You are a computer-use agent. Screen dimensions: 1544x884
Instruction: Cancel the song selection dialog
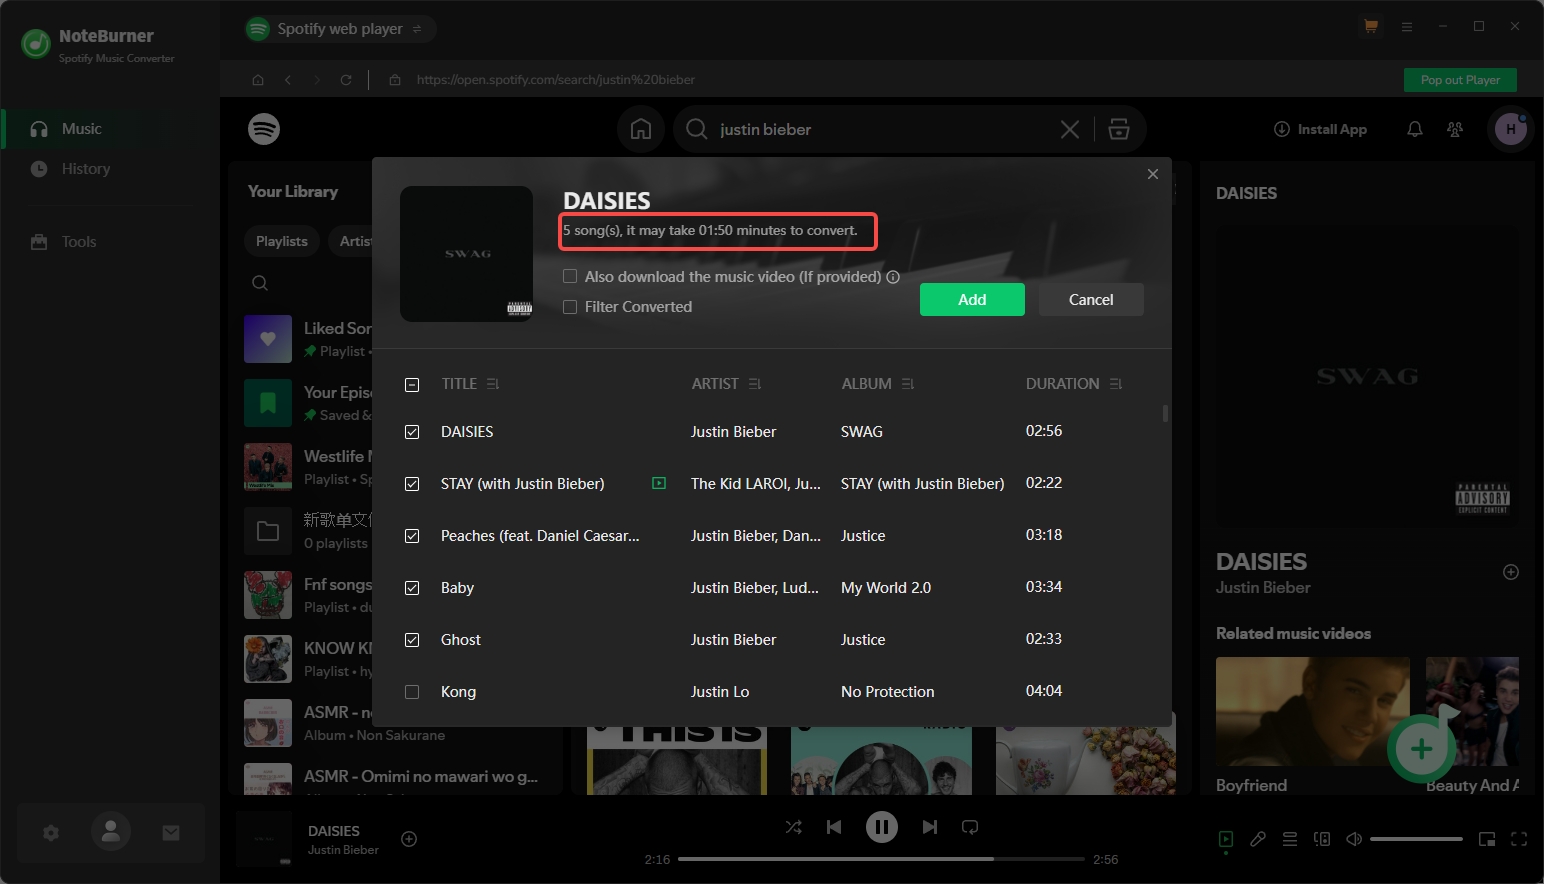coord(1091,300)
